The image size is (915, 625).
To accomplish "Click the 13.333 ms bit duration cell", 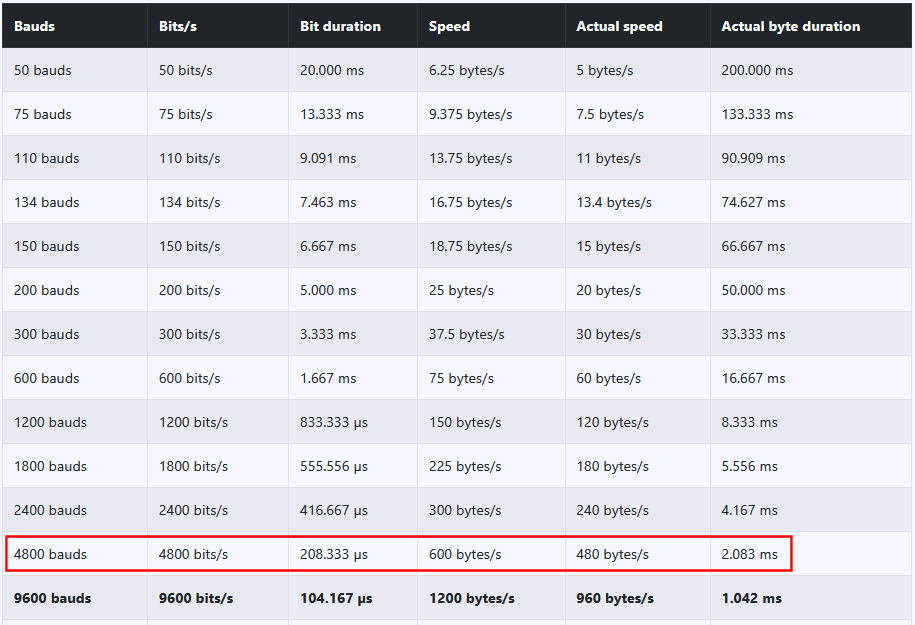I will pos(328,114).
